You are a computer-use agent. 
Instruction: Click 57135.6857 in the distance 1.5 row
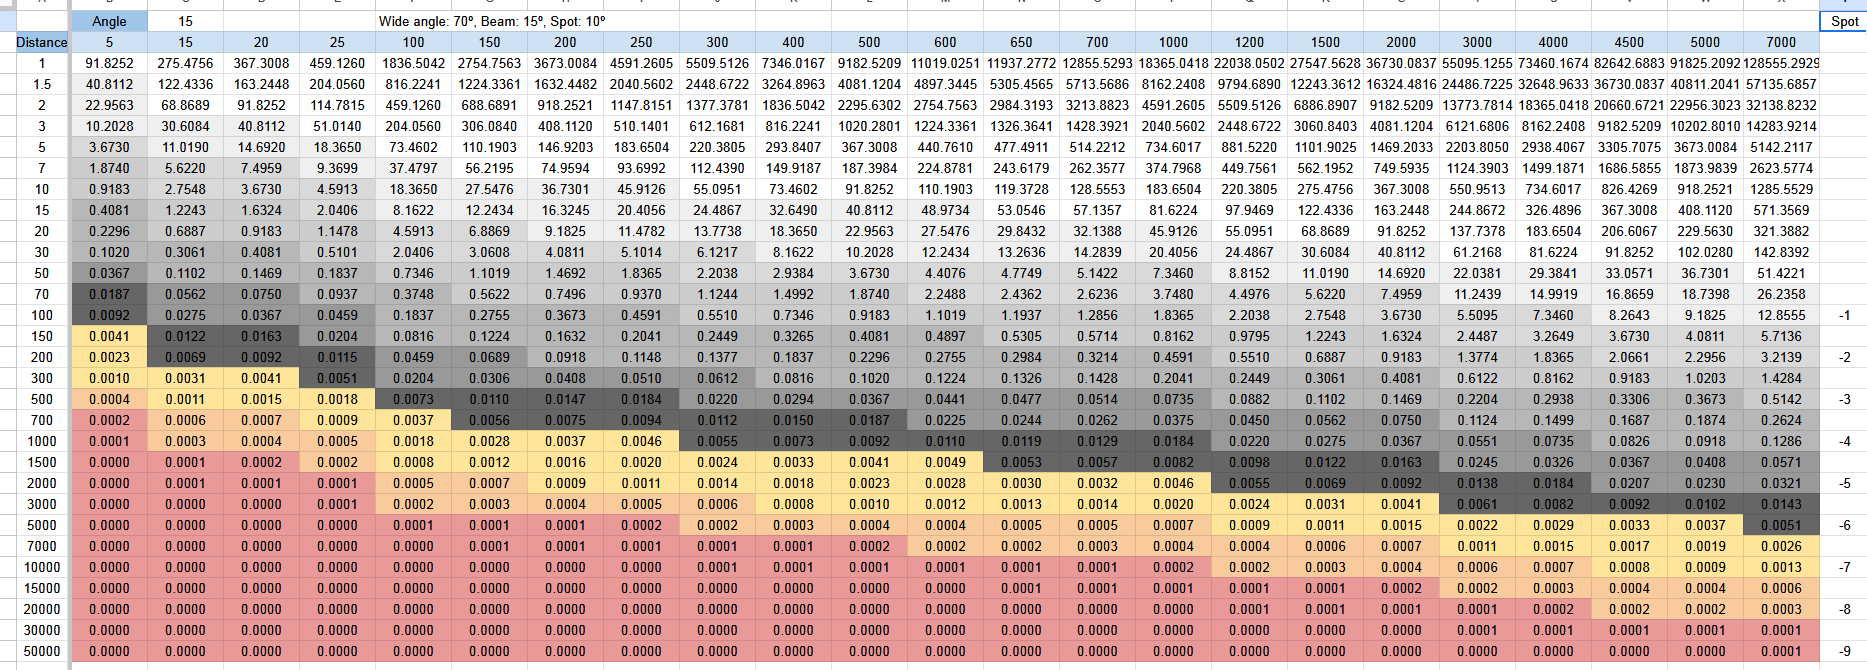pyautogui.click(x=1781, y=84)
